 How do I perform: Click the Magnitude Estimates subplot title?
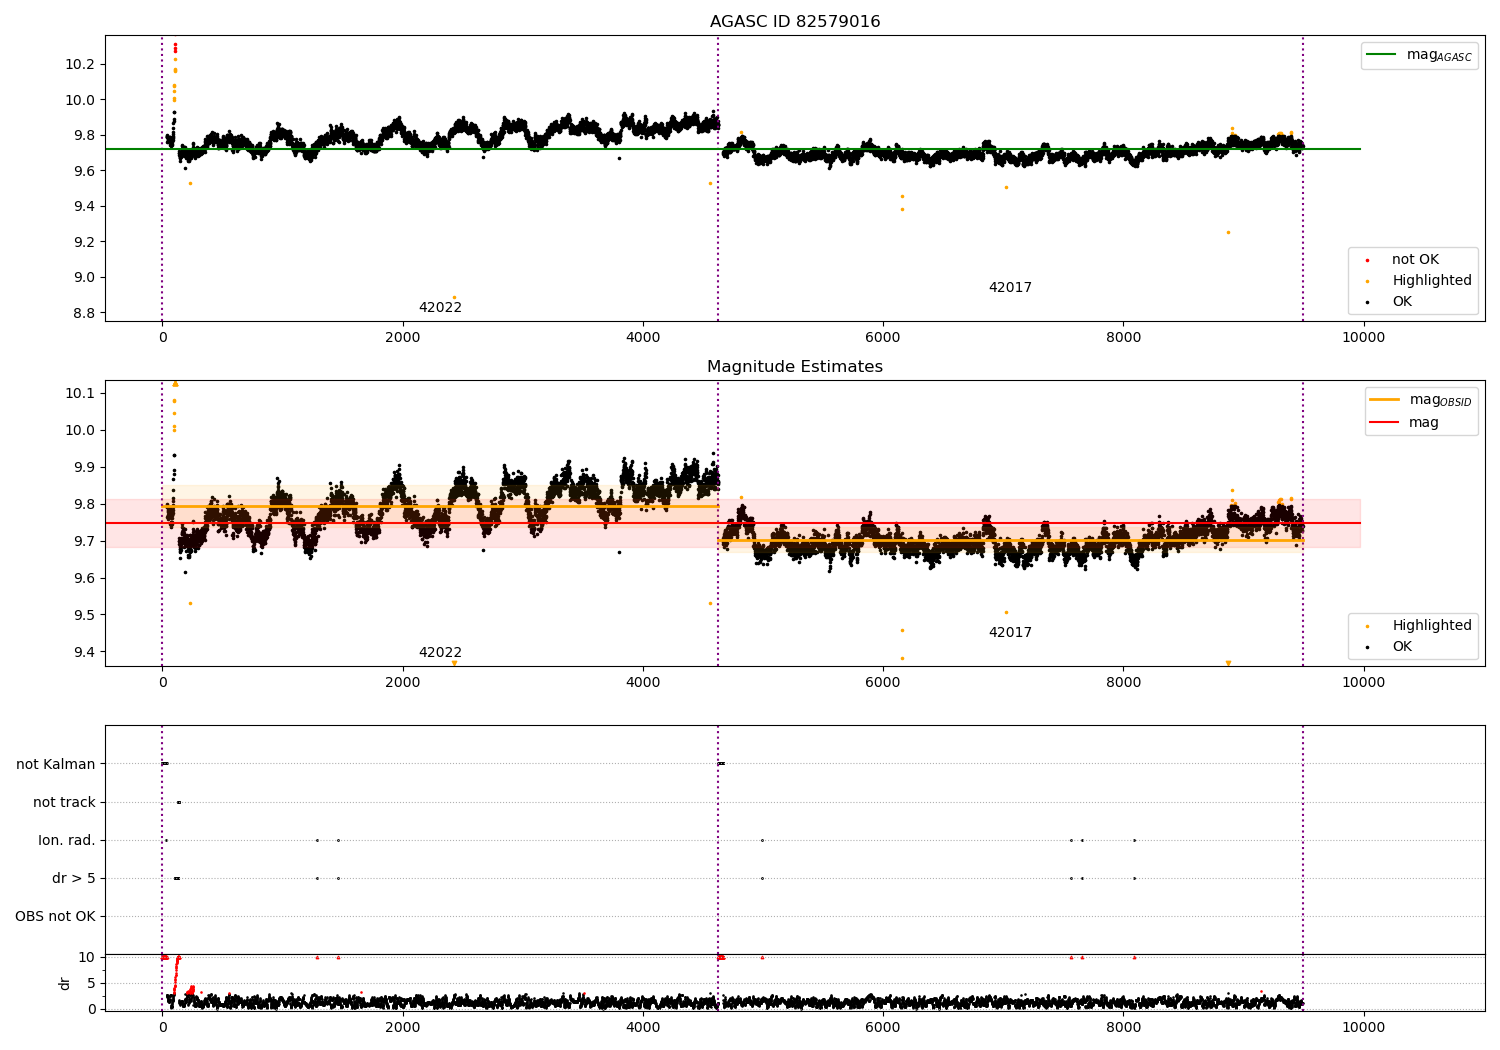(795, 367)
